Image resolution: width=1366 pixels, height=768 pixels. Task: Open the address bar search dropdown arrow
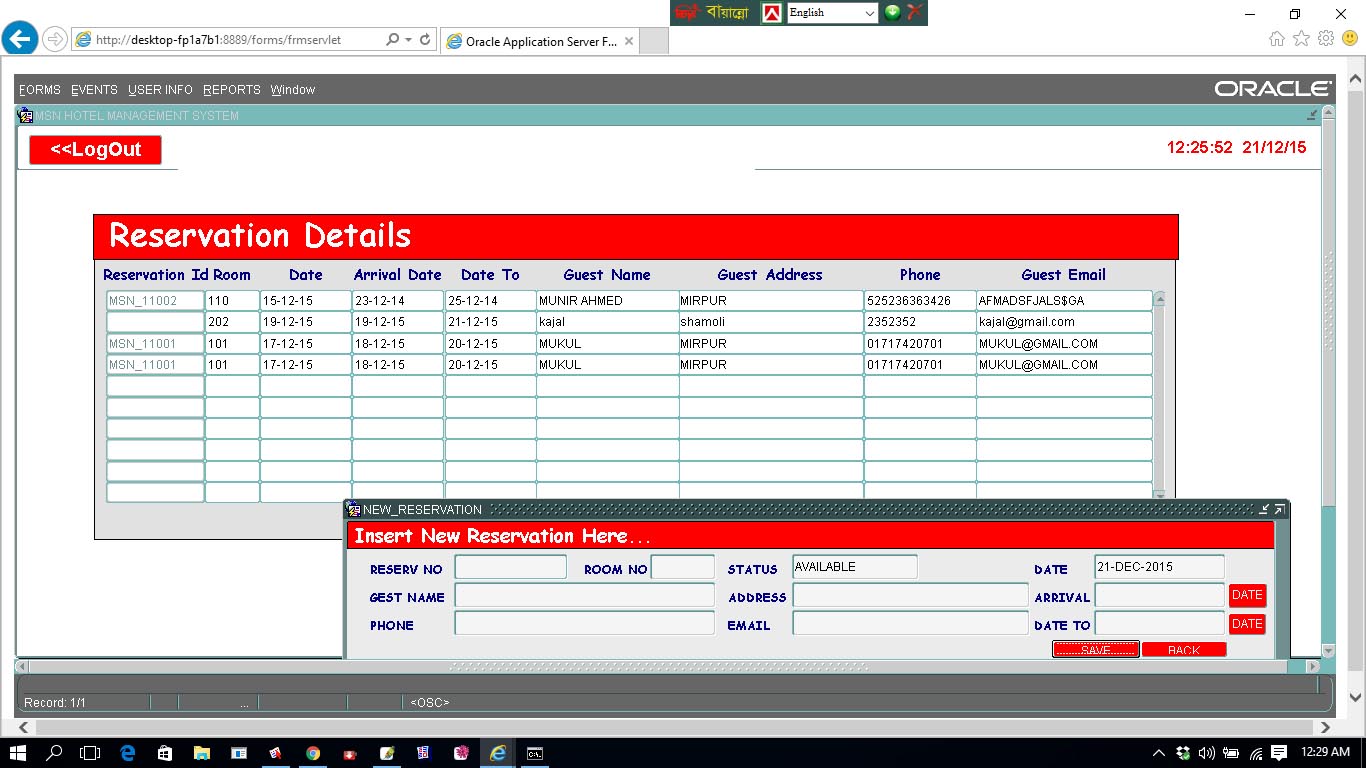pos(408,40)
